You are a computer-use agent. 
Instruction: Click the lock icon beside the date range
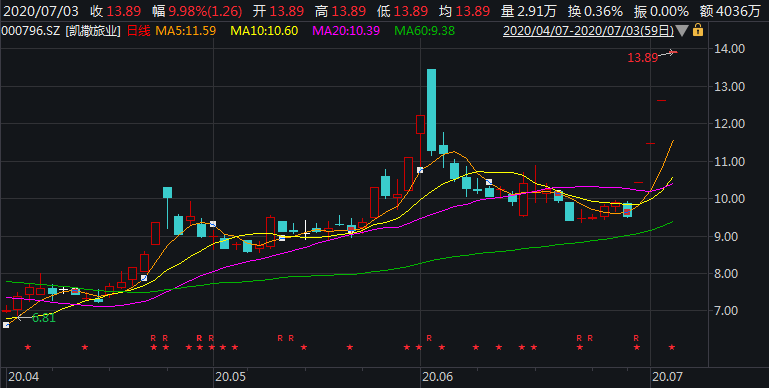(x=697, y=30)
